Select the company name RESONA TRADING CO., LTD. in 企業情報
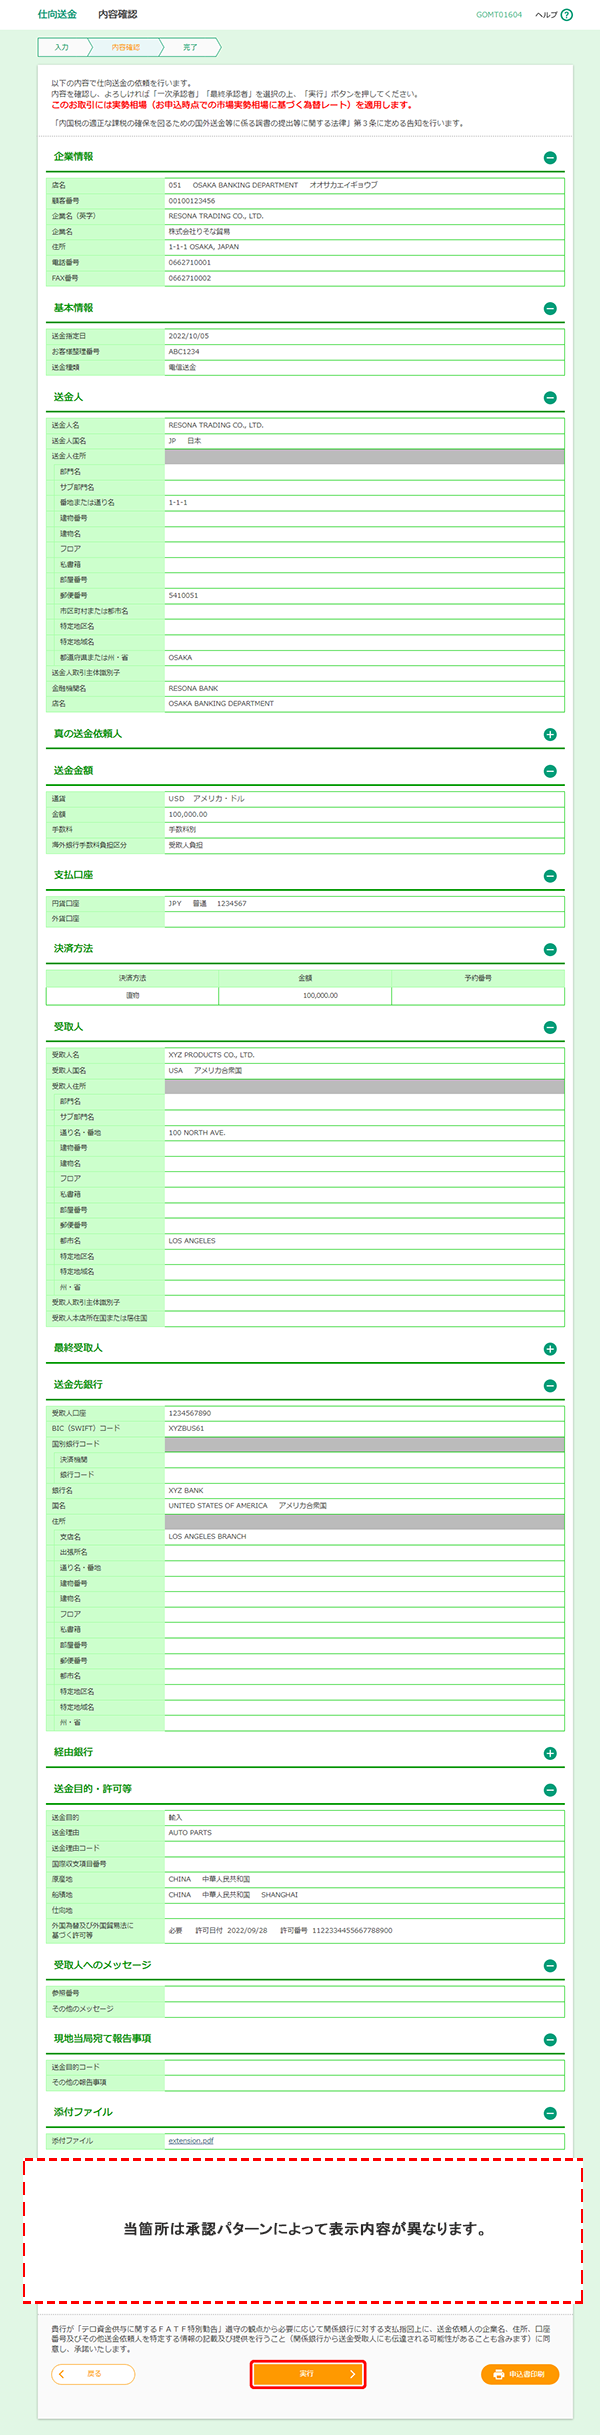The height and width of the screenshot is (2435, 600). point(216,216)
